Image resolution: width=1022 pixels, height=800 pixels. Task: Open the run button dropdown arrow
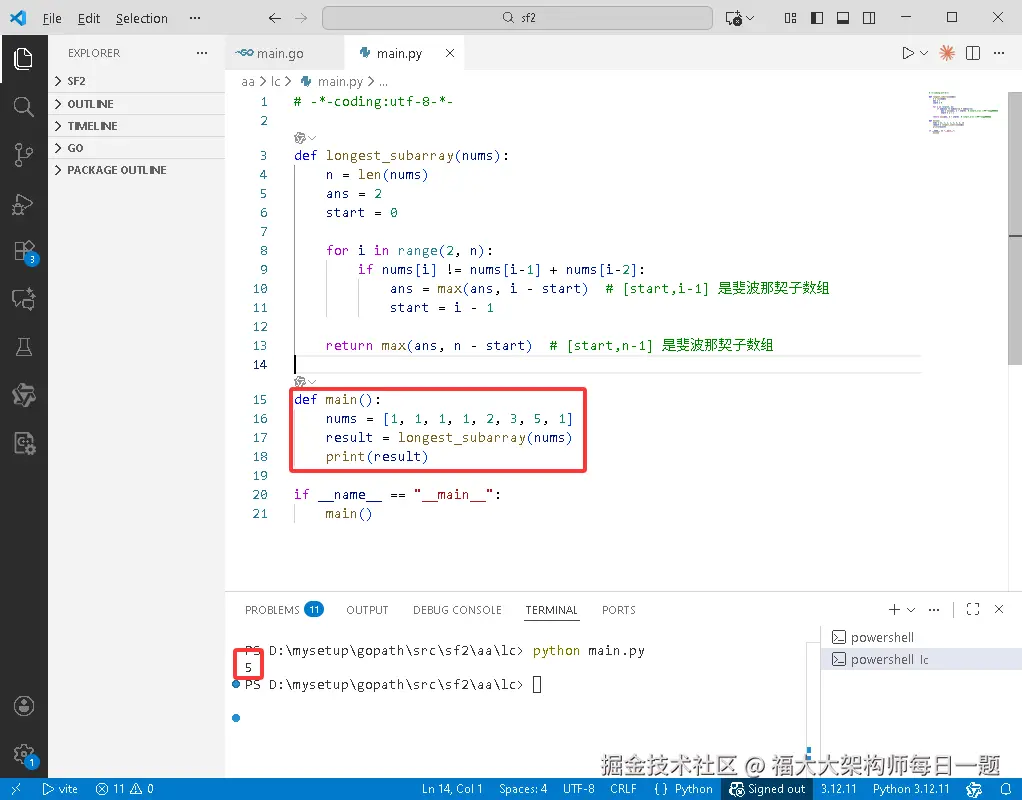[x=924, y=53]
